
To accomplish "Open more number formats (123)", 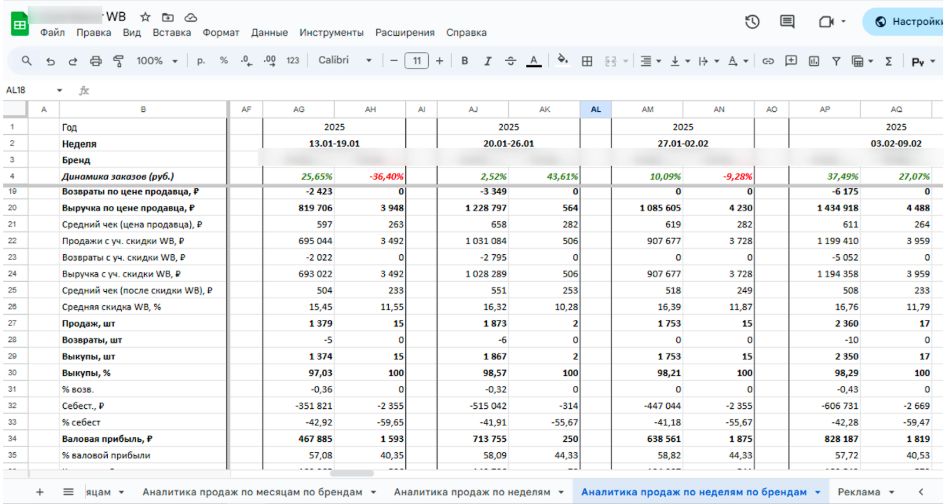I will (293, 60).
